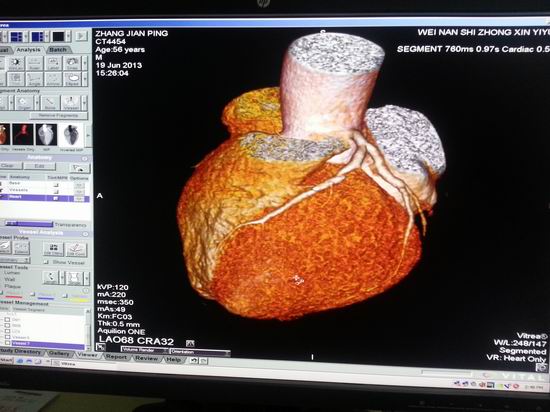Enable the Show Vessel checkbox

click(46, 262)
